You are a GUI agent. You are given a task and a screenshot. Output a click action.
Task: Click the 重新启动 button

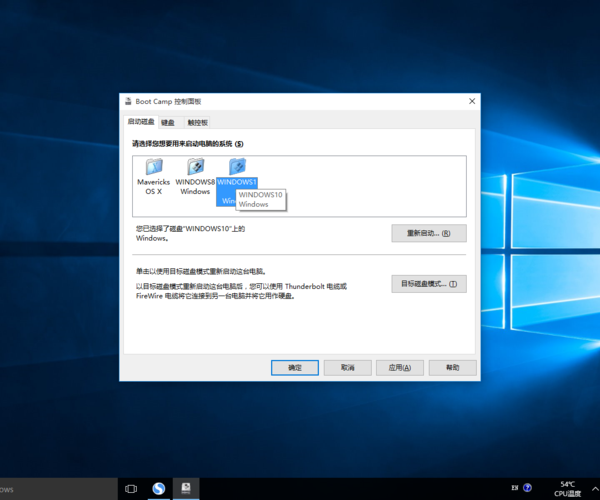429,233
